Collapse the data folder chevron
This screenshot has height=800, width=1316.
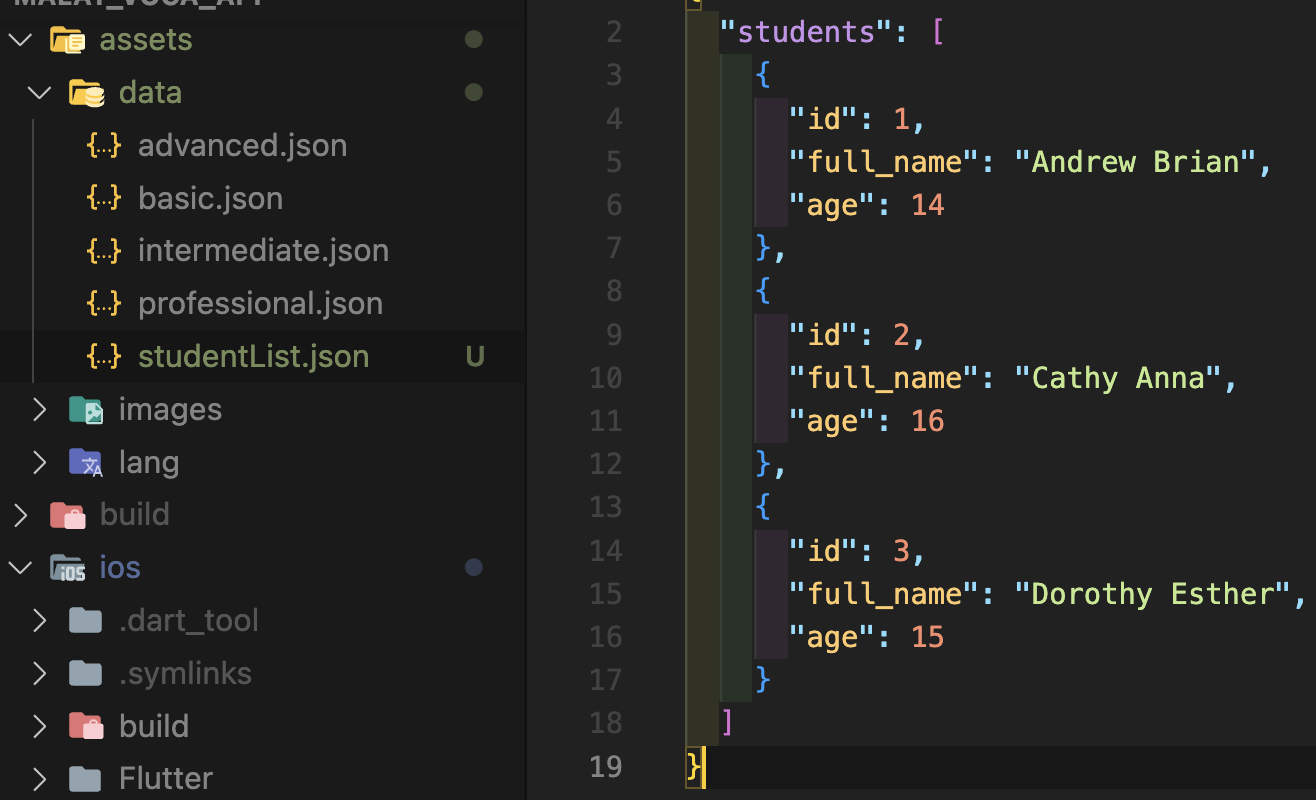(39, 93)
